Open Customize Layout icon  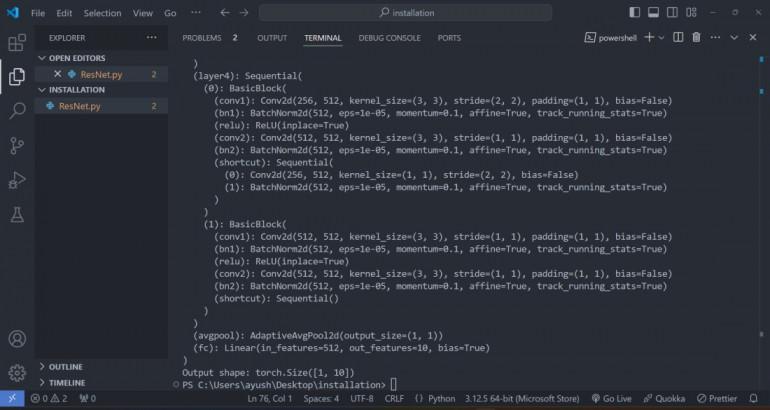pos(691,13)
